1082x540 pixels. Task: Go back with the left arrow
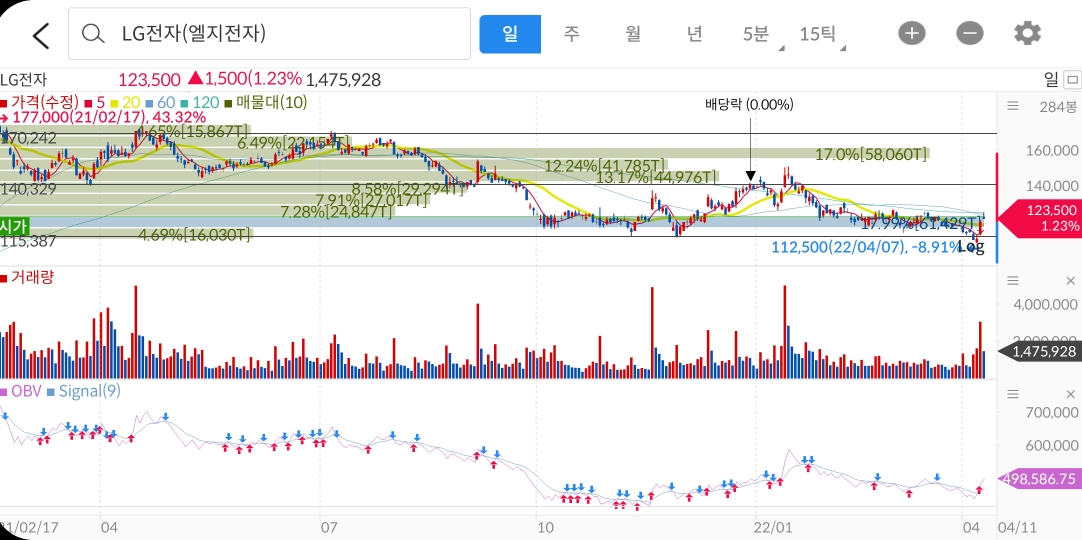click(41, 35)
